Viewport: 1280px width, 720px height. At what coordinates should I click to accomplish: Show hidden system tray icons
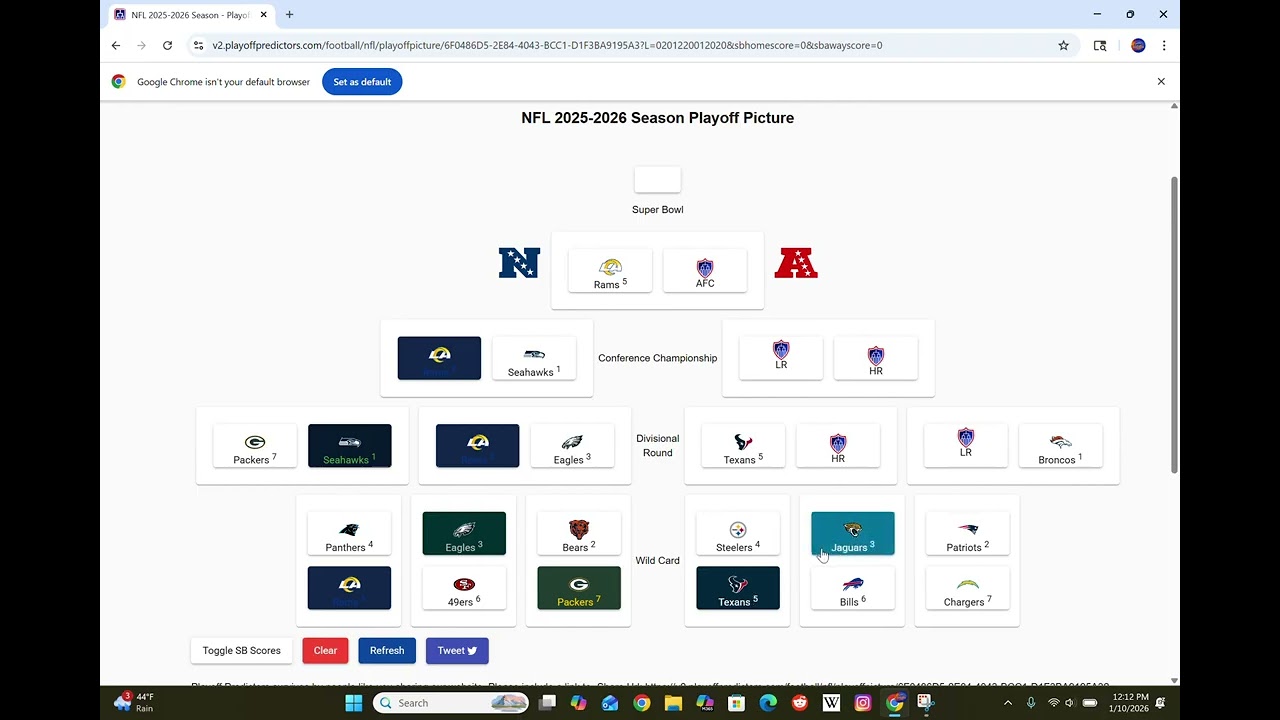pyautogui.click(x=1007, y=703)
